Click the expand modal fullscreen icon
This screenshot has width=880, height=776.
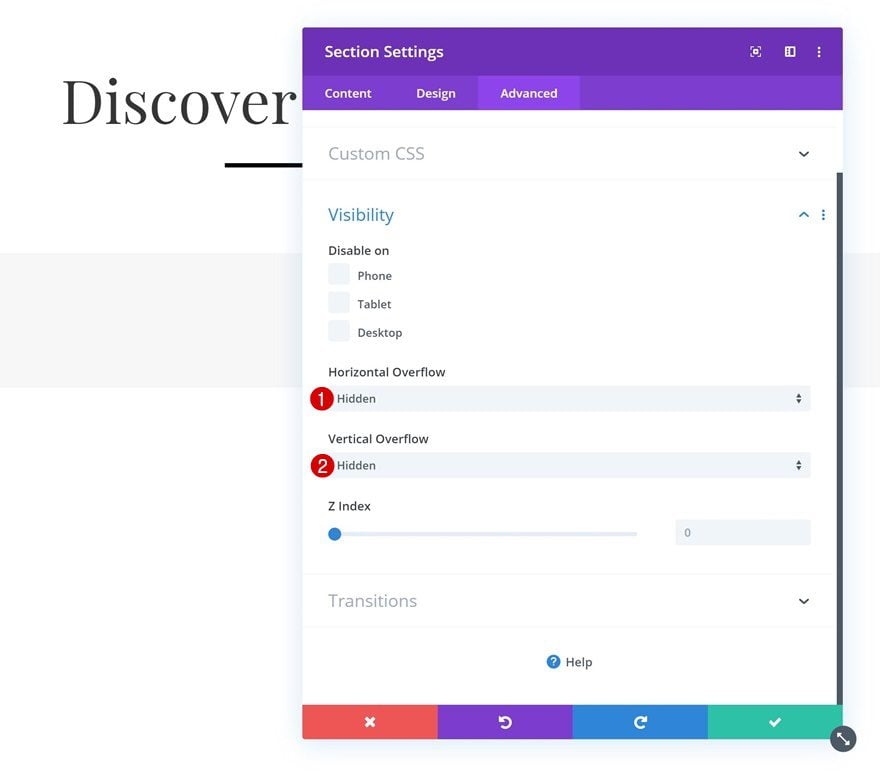pos(755,52)
